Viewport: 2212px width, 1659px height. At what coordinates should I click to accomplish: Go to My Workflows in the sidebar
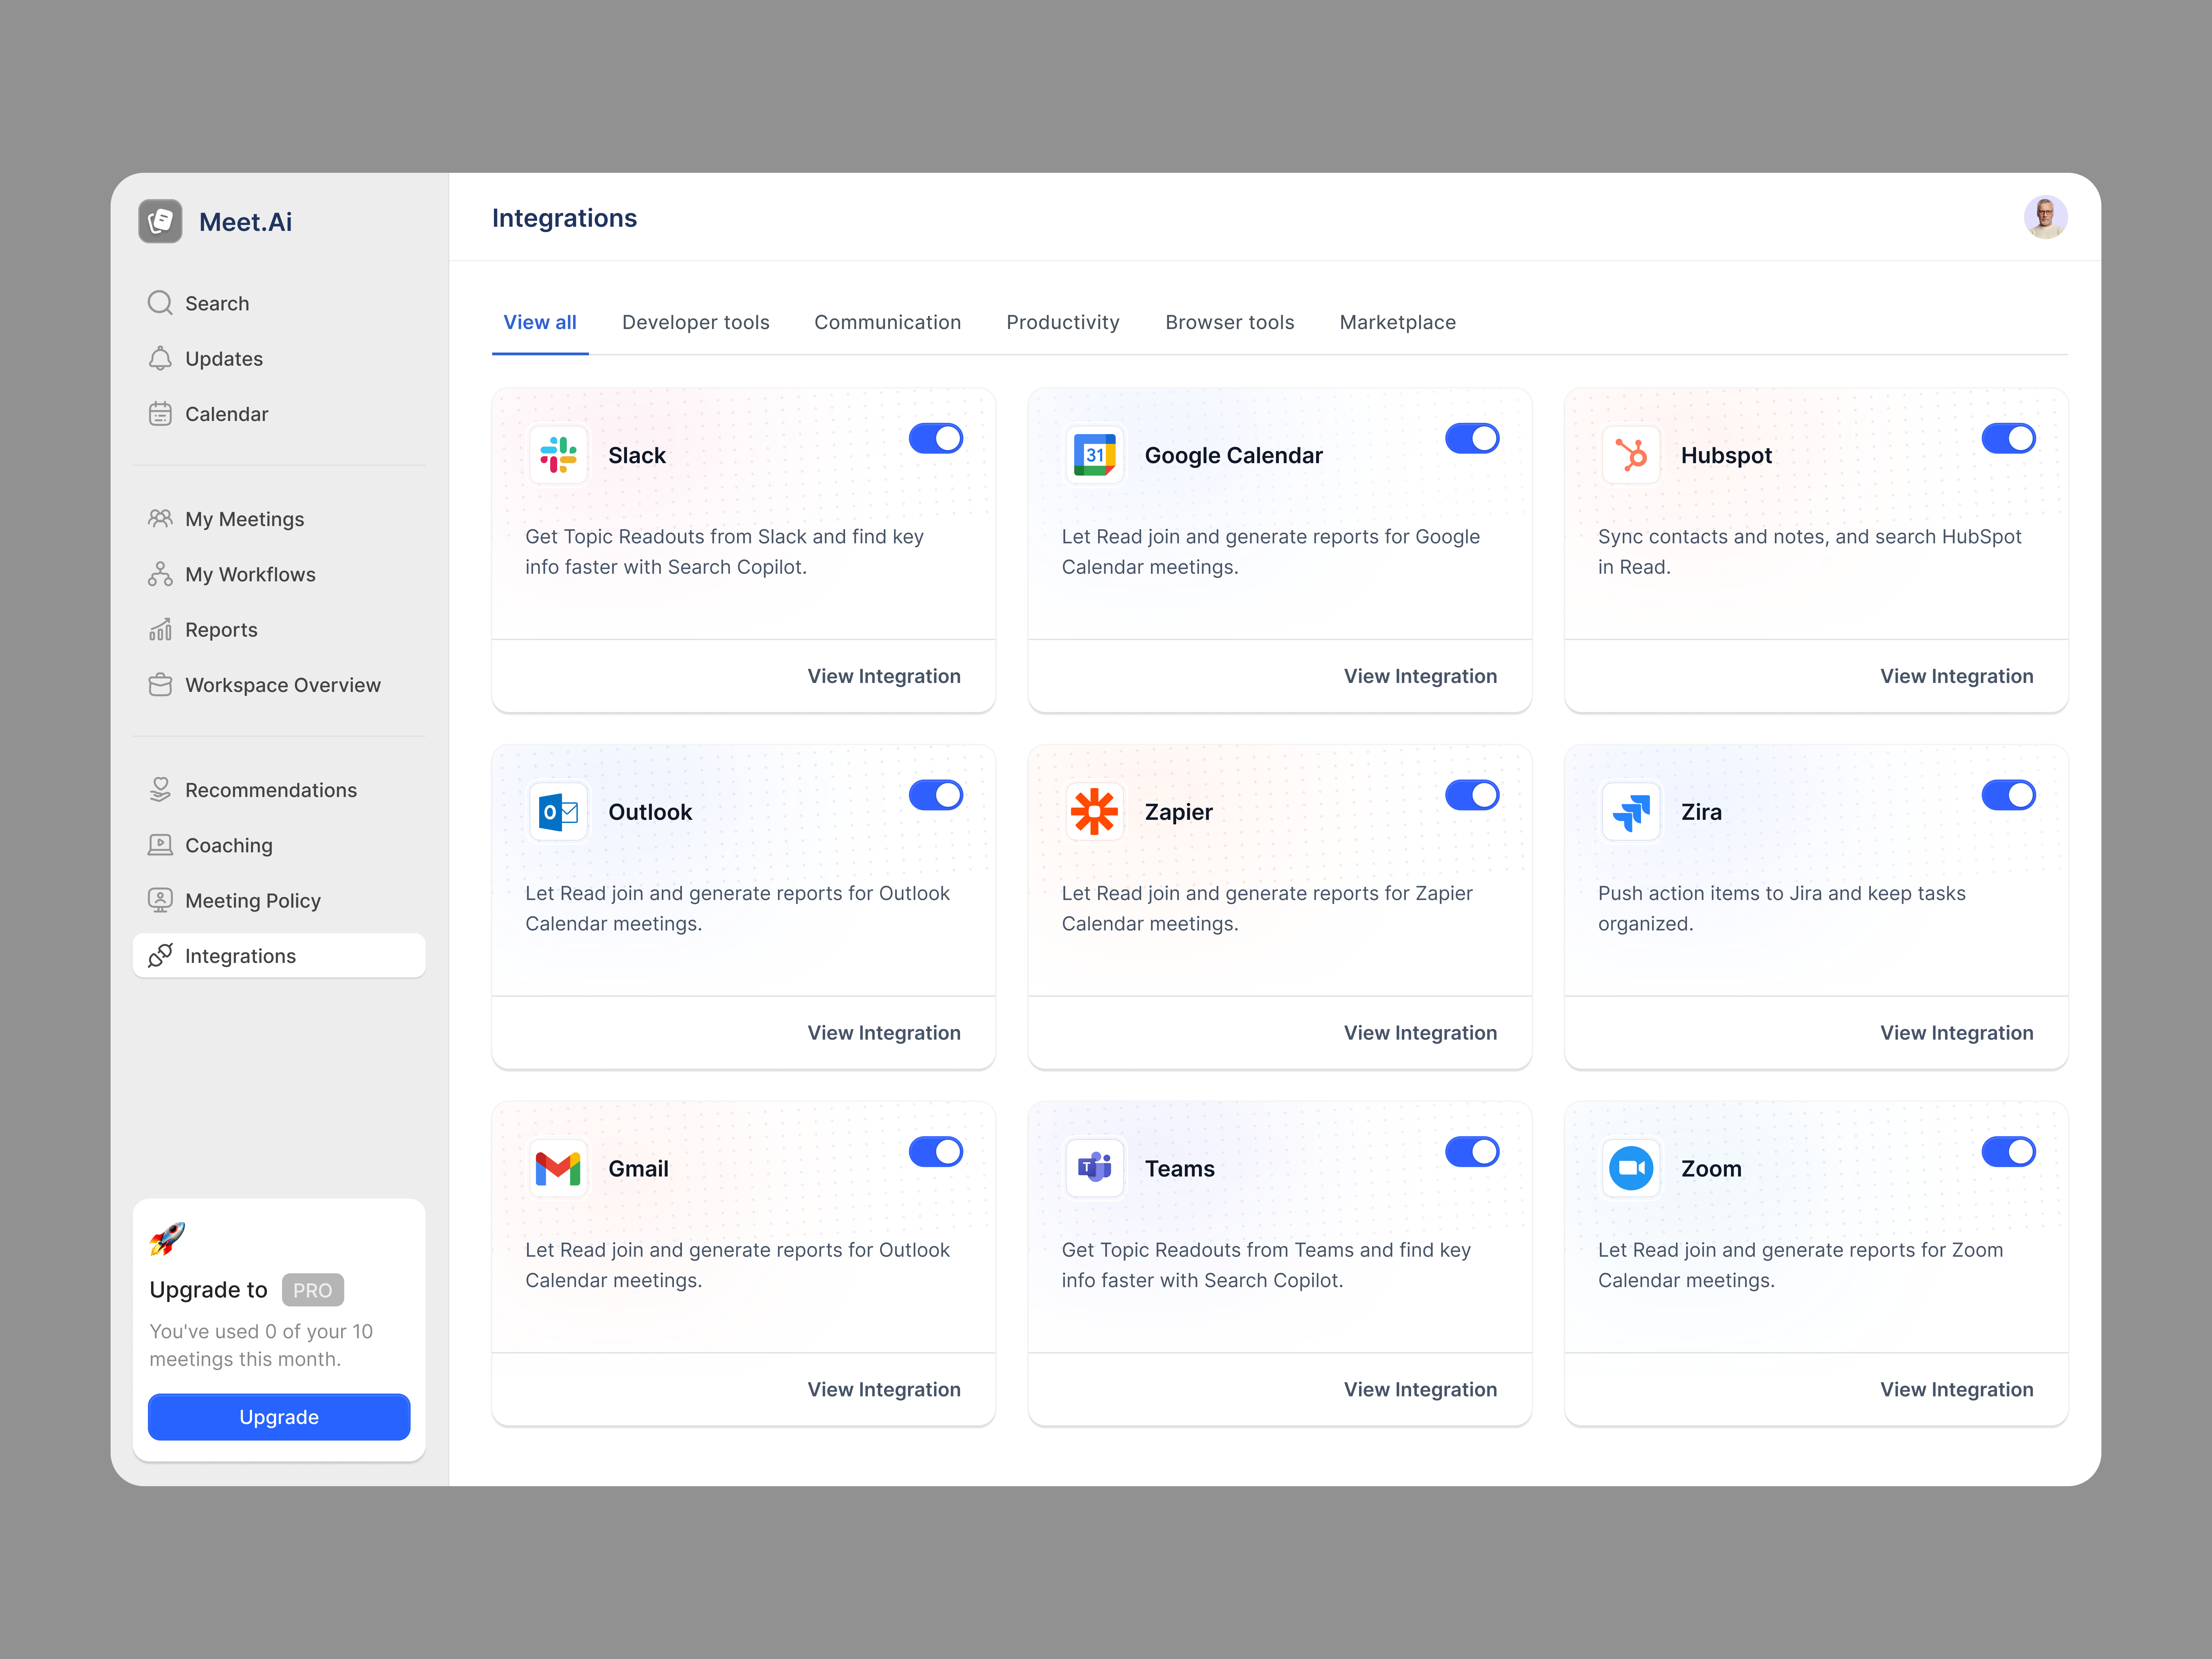pyautogui.click(x=250, y=574)
